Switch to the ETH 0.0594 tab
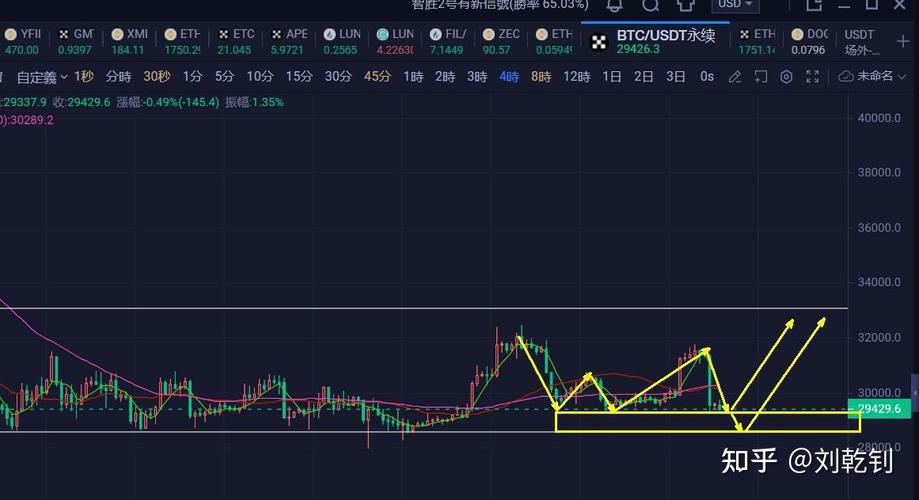Viewport: 919px width, 500px height. click(x=554, y=42)
